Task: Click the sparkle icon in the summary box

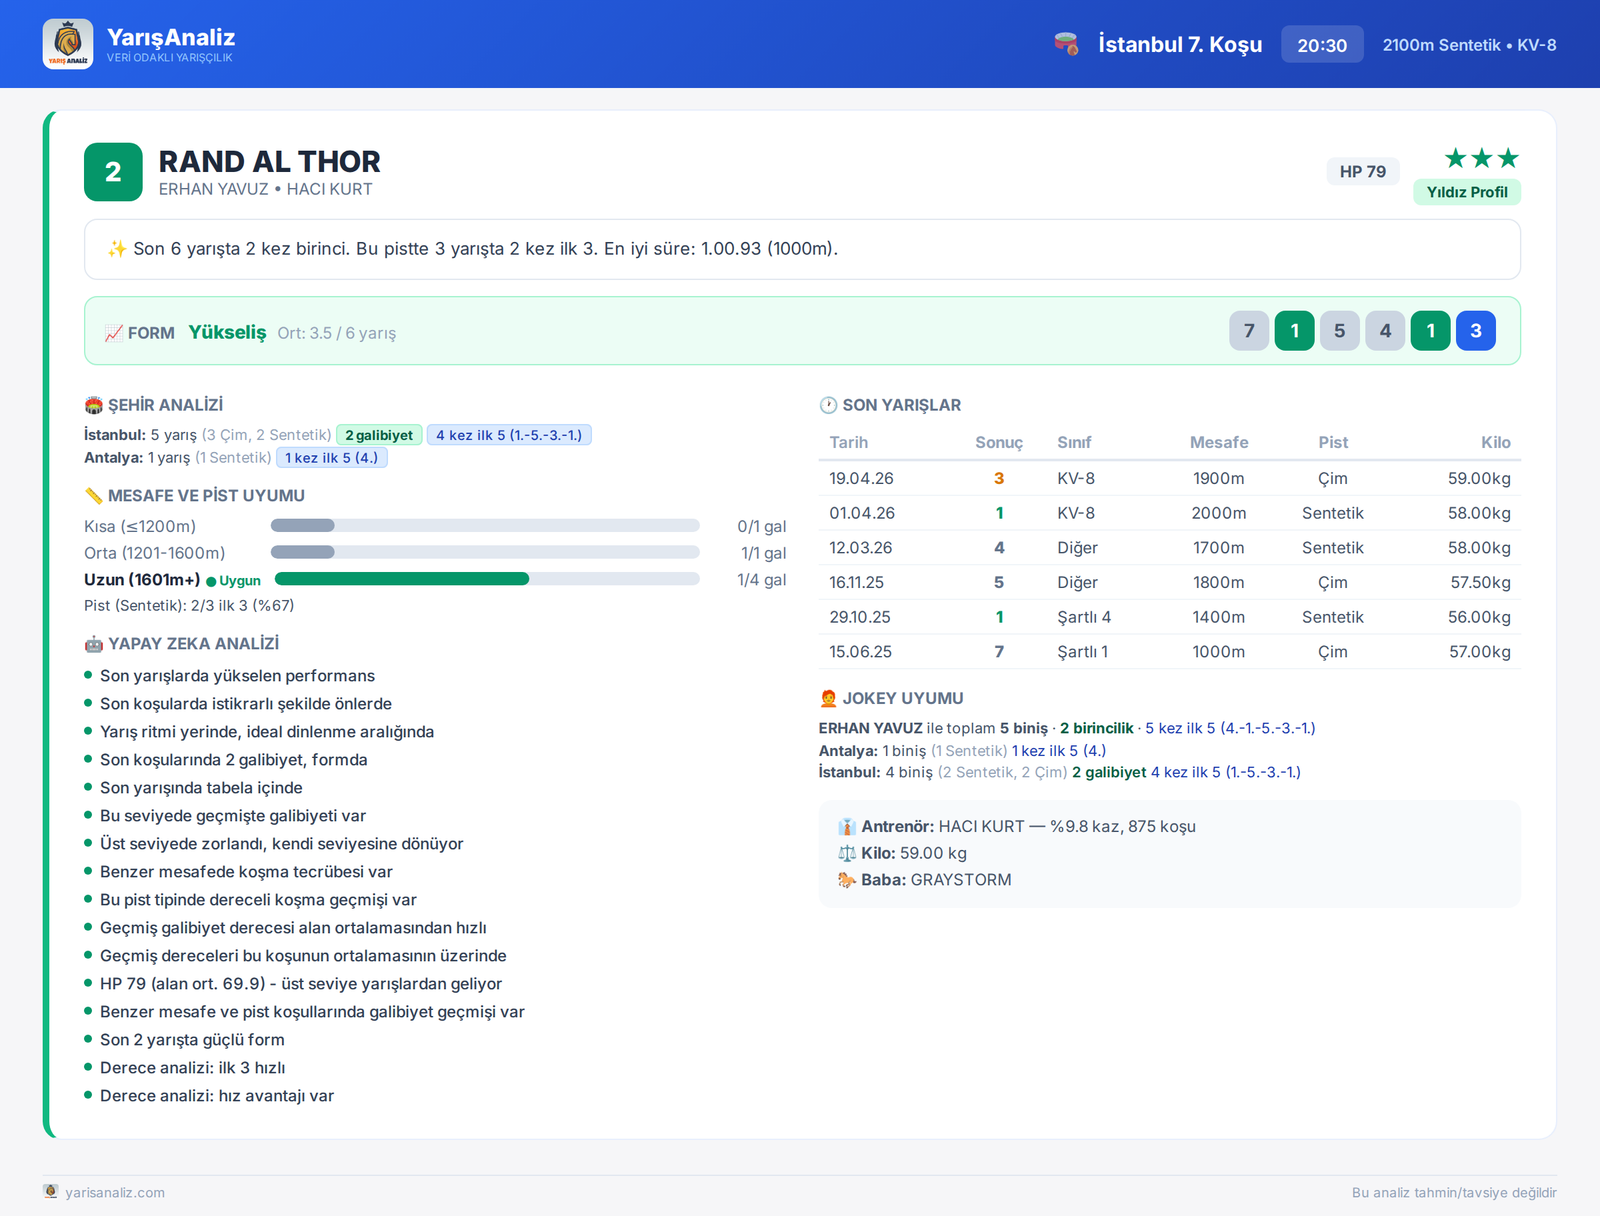Action: 117,249
